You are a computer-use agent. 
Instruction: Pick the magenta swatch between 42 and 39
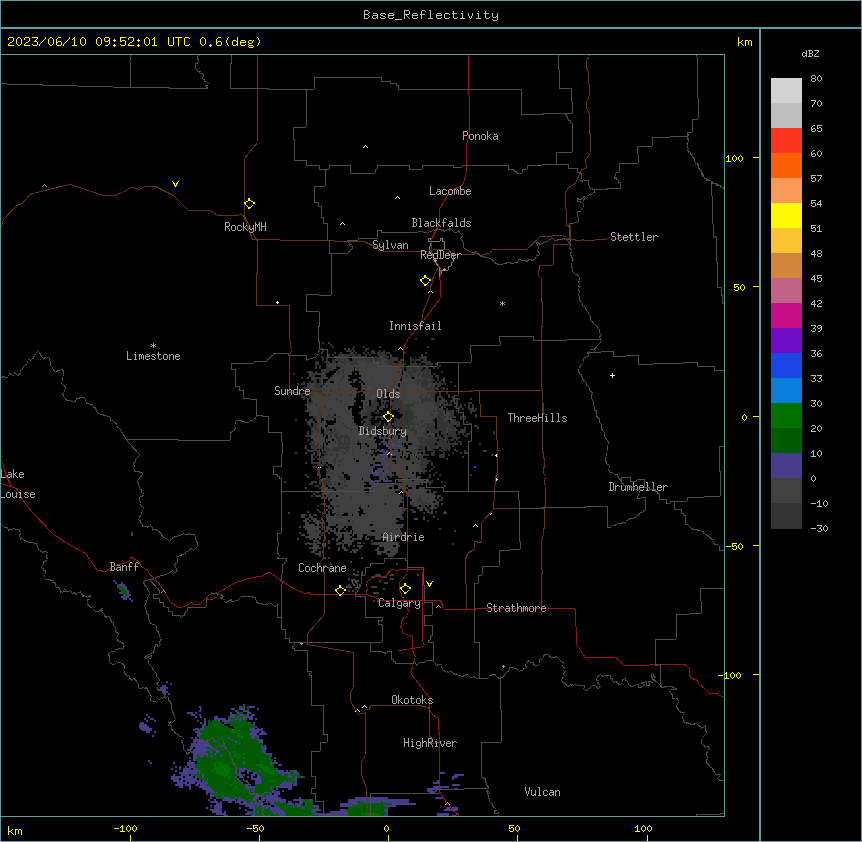[x=786, y=315]
